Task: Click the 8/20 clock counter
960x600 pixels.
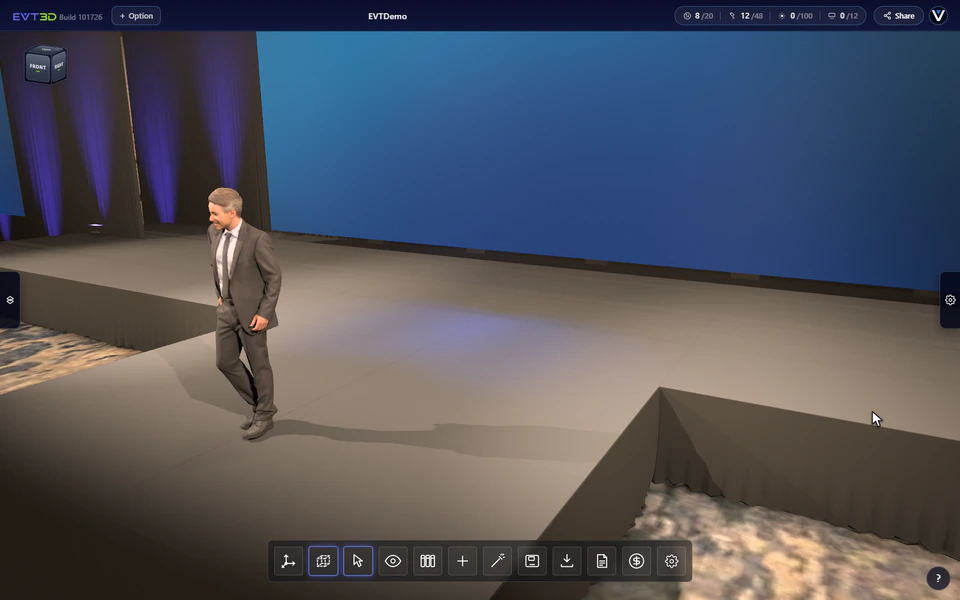Action: (x=699, y=16)
